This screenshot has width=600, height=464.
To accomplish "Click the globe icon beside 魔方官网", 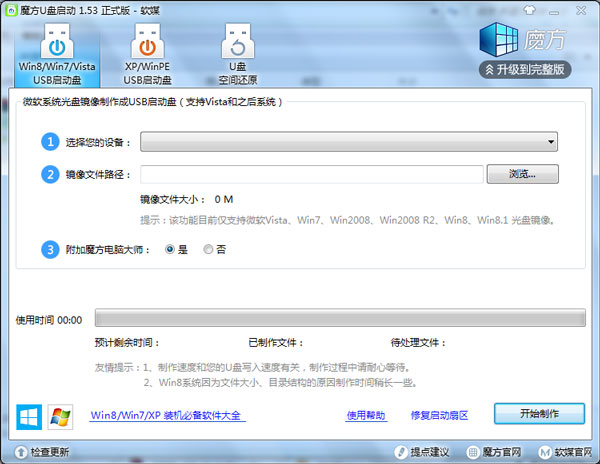I will (x=473, y=453).
